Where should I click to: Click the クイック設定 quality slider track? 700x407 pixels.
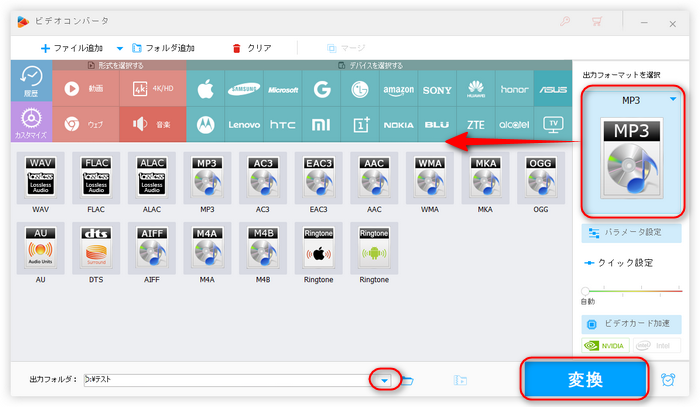point(631,290)
